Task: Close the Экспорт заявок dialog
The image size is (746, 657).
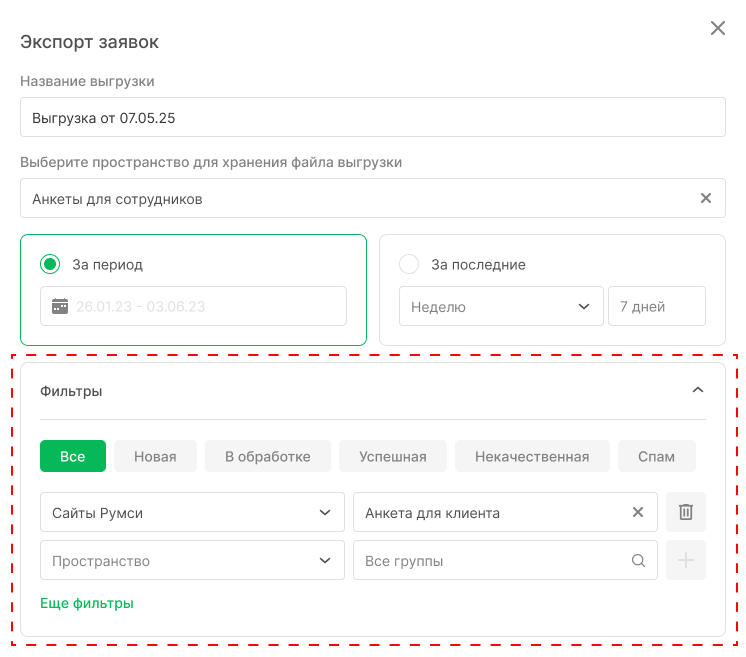Action: pyautogui.click(x=717, y=28)
